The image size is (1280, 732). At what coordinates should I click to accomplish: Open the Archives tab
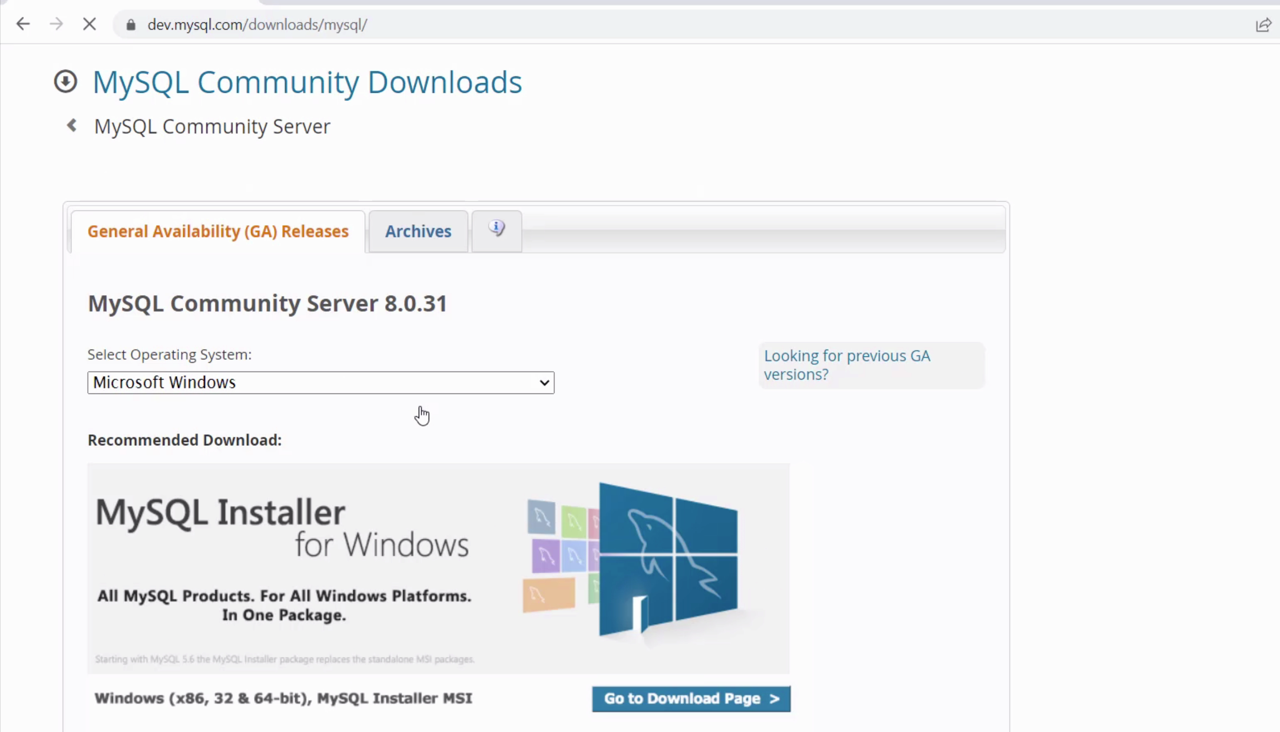coord(418,232)
